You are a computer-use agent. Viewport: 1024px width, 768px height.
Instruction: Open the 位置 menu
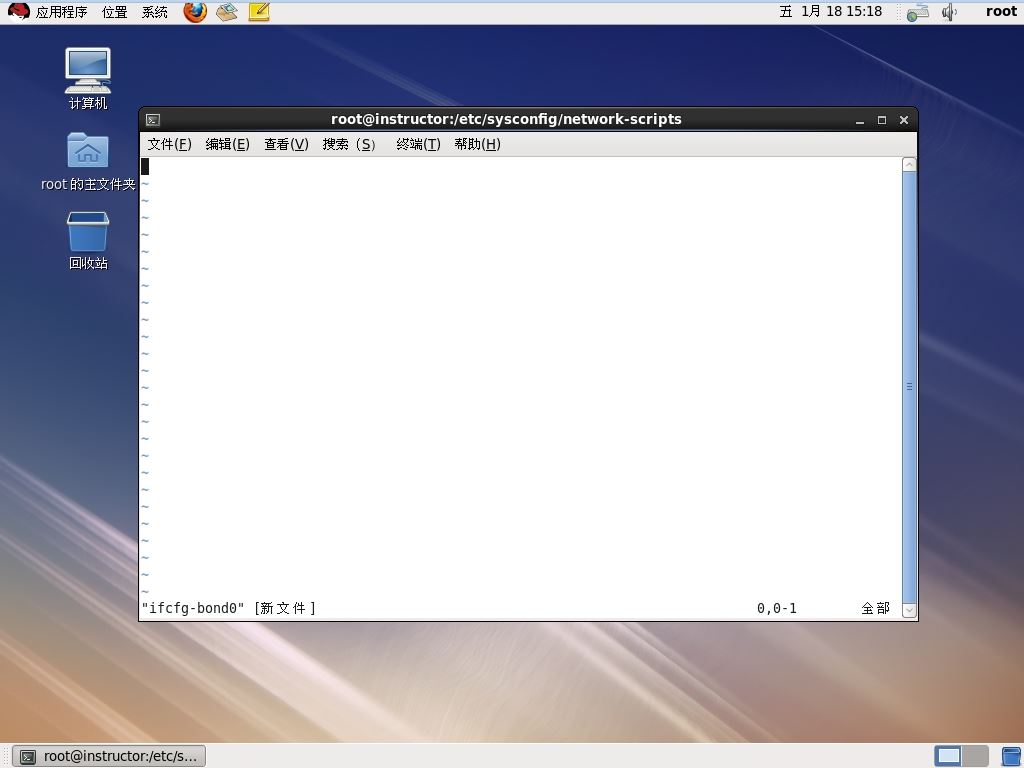115,12
